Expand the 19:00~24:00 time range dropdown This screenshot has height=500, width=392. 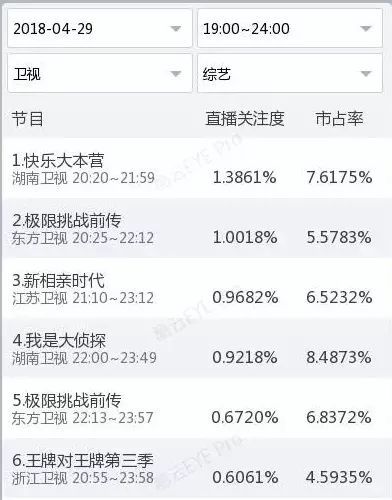[x=290, y=28]
